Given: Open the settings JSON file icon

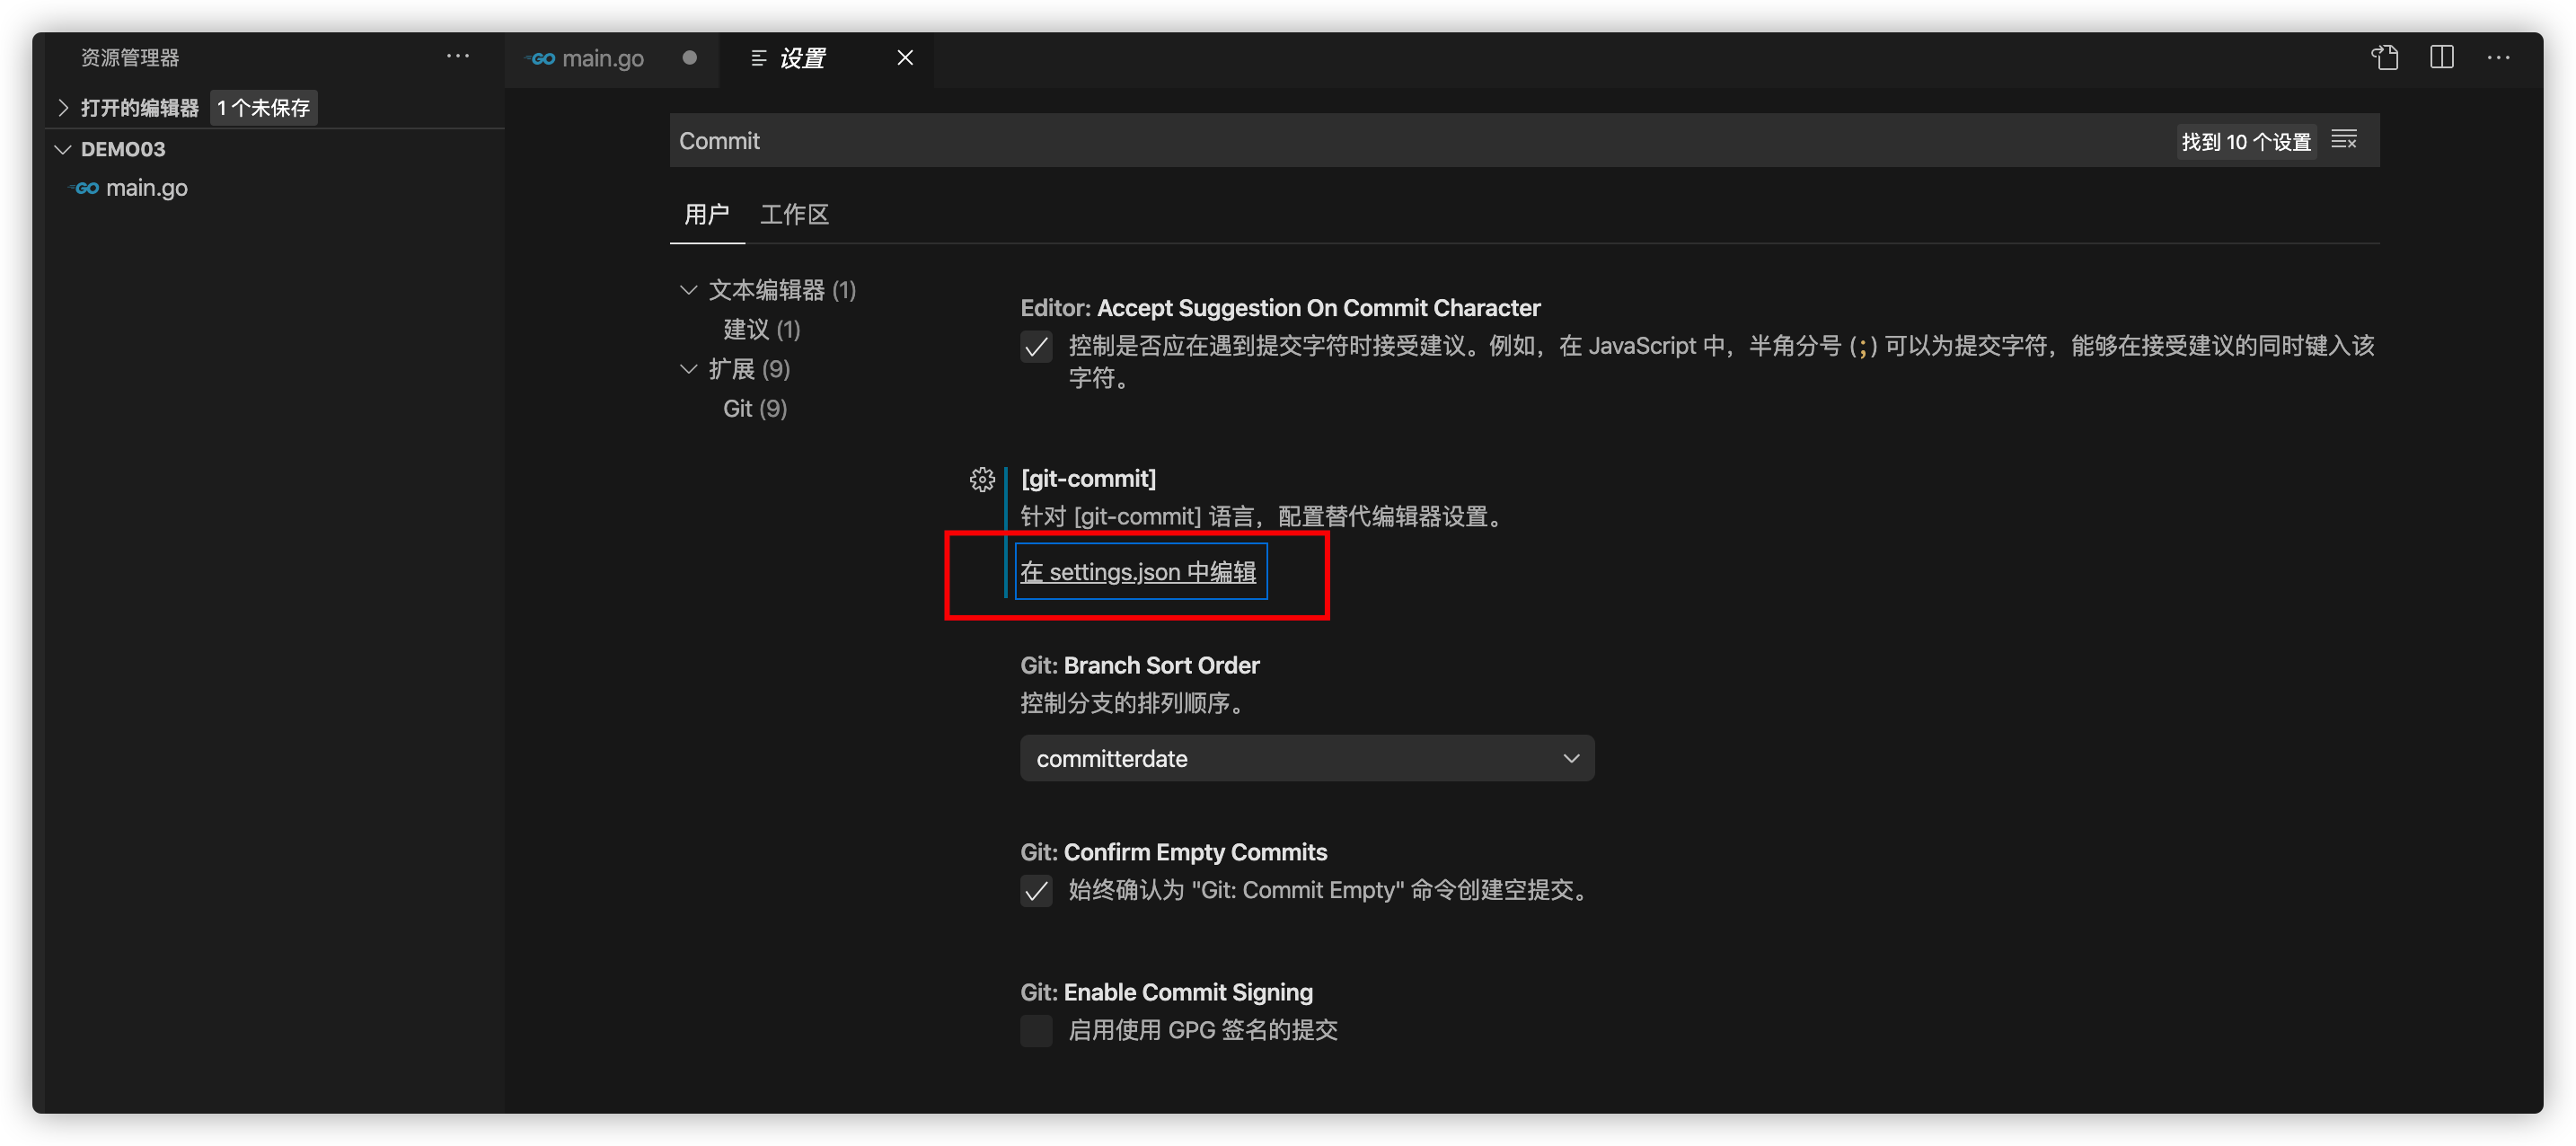Looking at the screenshot, I should (2384, 58).
